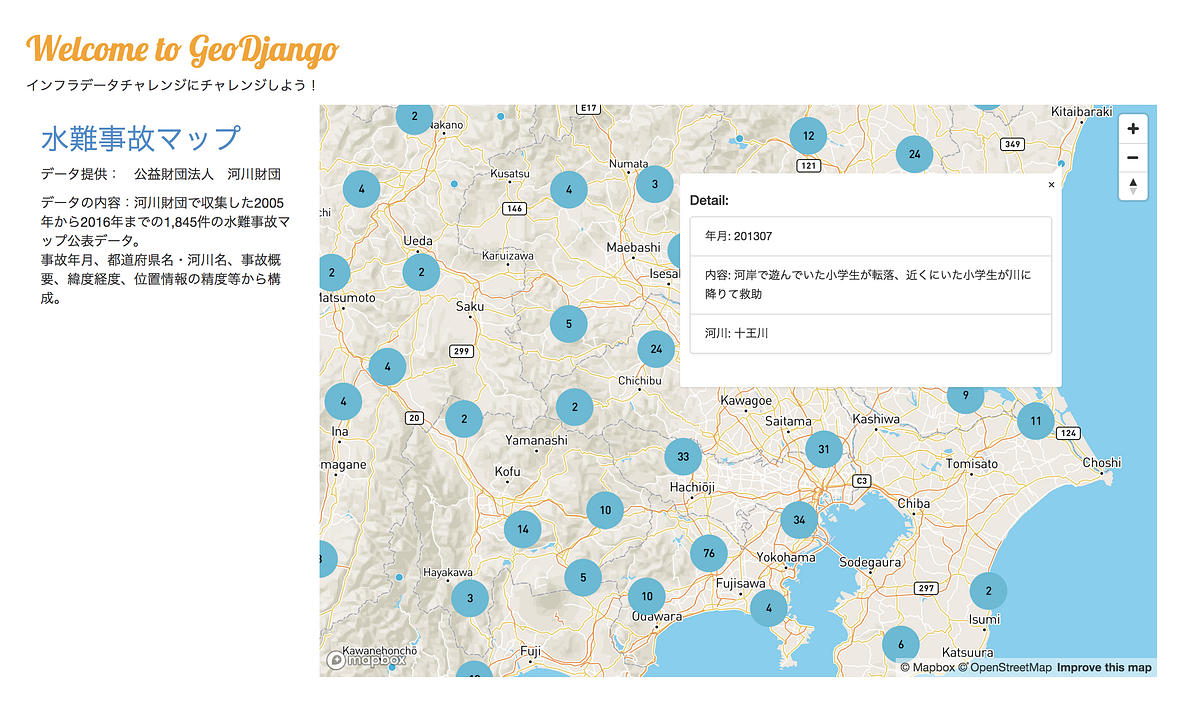Image resolution: width=1200 pixels, height=716 pixels.
Task: Click cluster marker 4 below Fujisawa
Action: (x=768, y=608)
